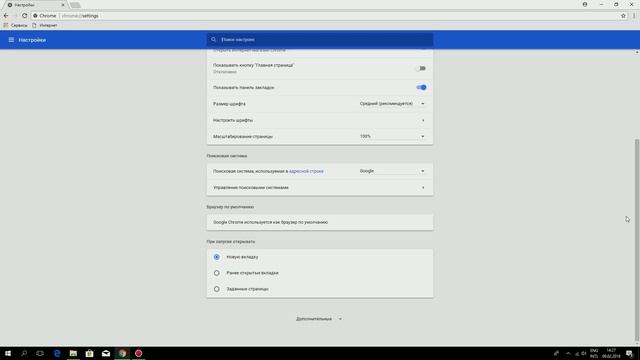Click the volume icon in system tray
640x360 pixels.
point(584,353)
